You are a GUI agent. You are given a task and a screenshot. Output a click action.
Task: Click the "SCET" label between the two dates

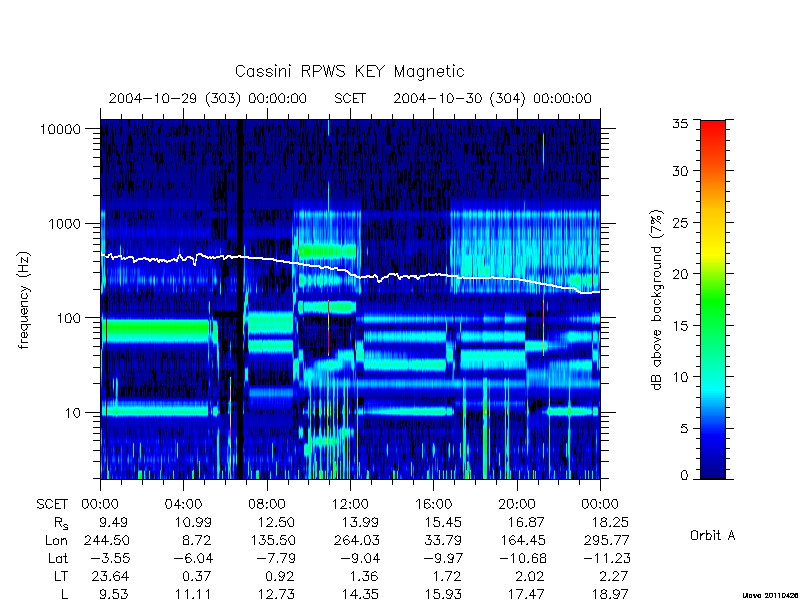(350, 98)
